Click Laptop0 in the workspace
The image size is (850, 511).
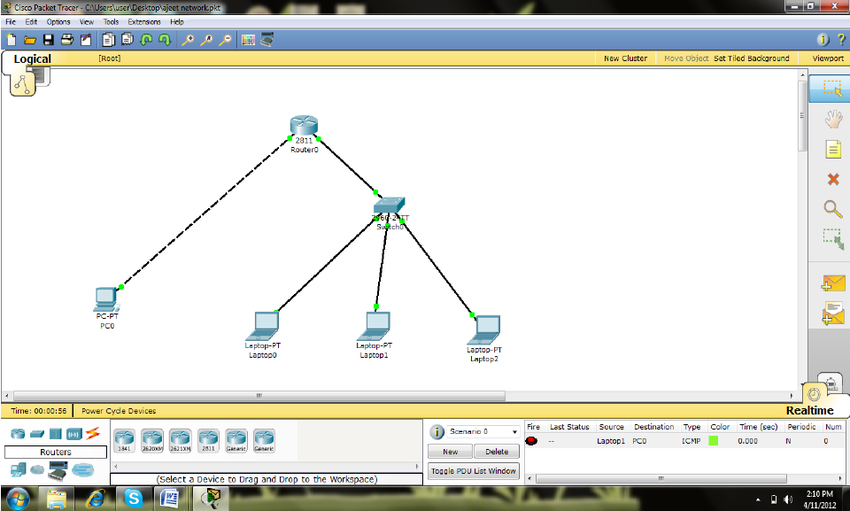263,327
